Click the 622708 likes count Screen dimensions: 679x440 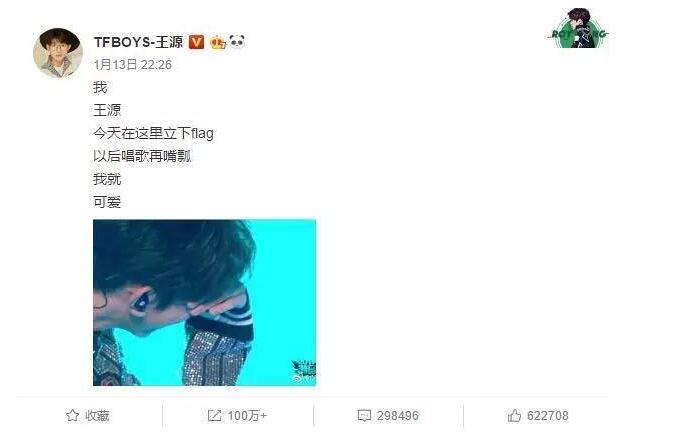coord(548,416)
